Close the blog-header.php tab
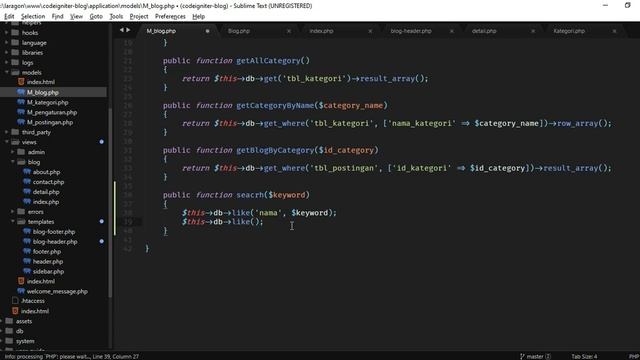 tap(451, 31)
